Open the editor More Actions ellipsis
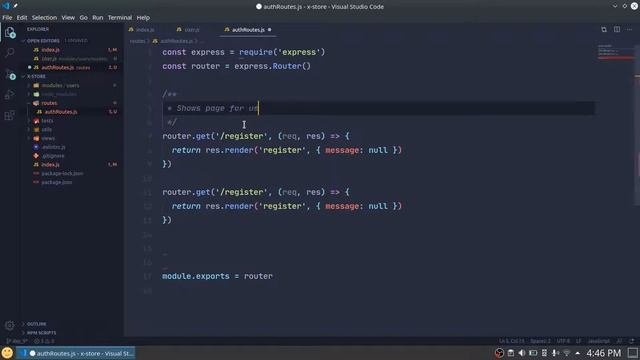The height and width of the screenshot is (360, 640). point(629,29)
